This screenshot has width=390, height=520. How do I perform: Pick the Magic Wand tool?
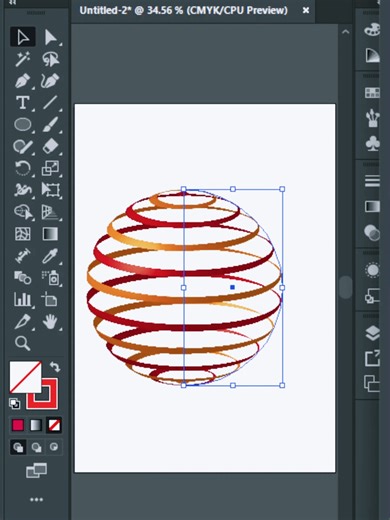pyautogui.click(x=23, y=59)
